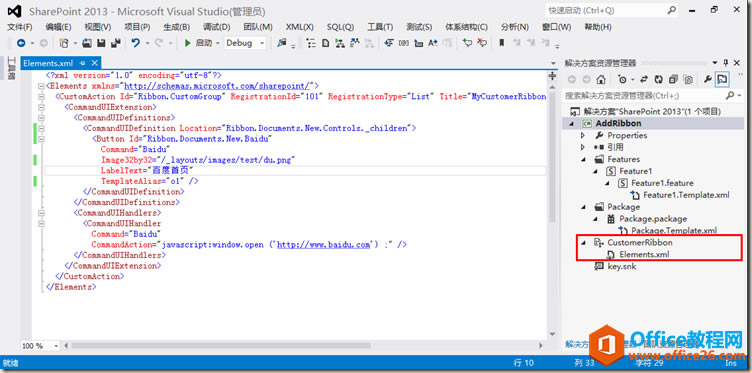Select Elements.xml under CustomerRibbon
The height and width of the screenshot is (373, 752).
[644, 255]
